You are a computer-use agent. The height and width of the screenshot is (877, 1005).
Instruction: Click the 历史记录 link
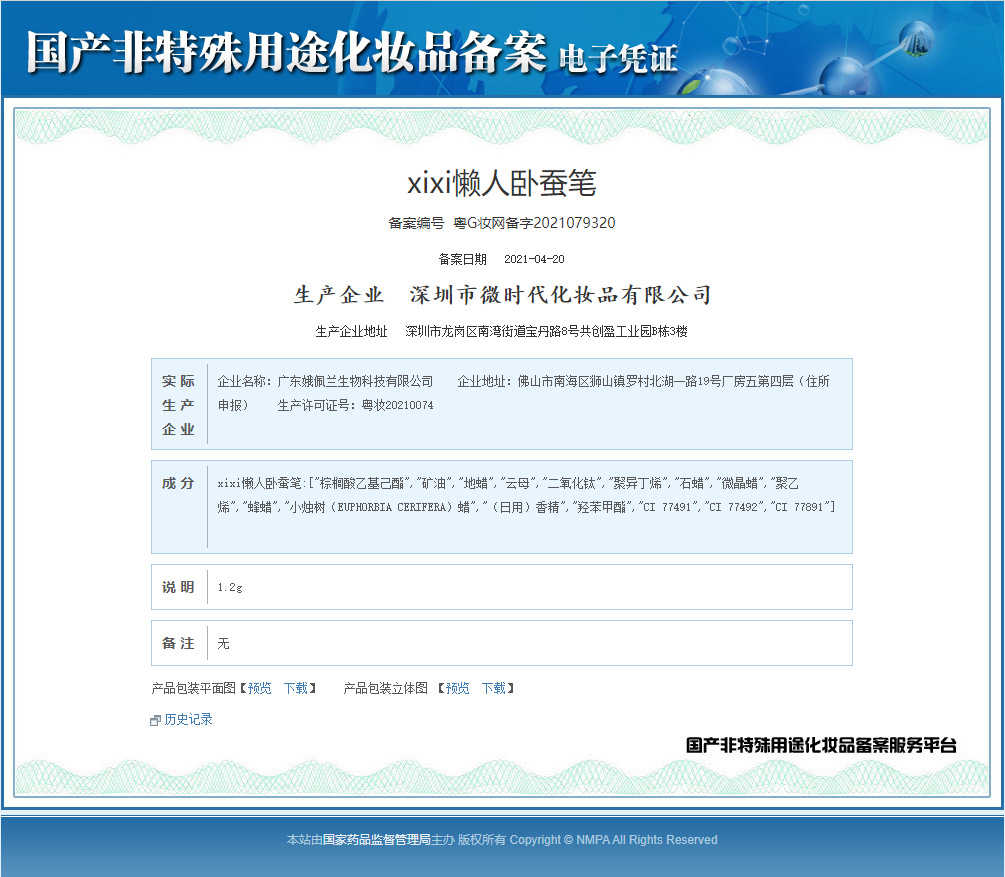[188, 719]
